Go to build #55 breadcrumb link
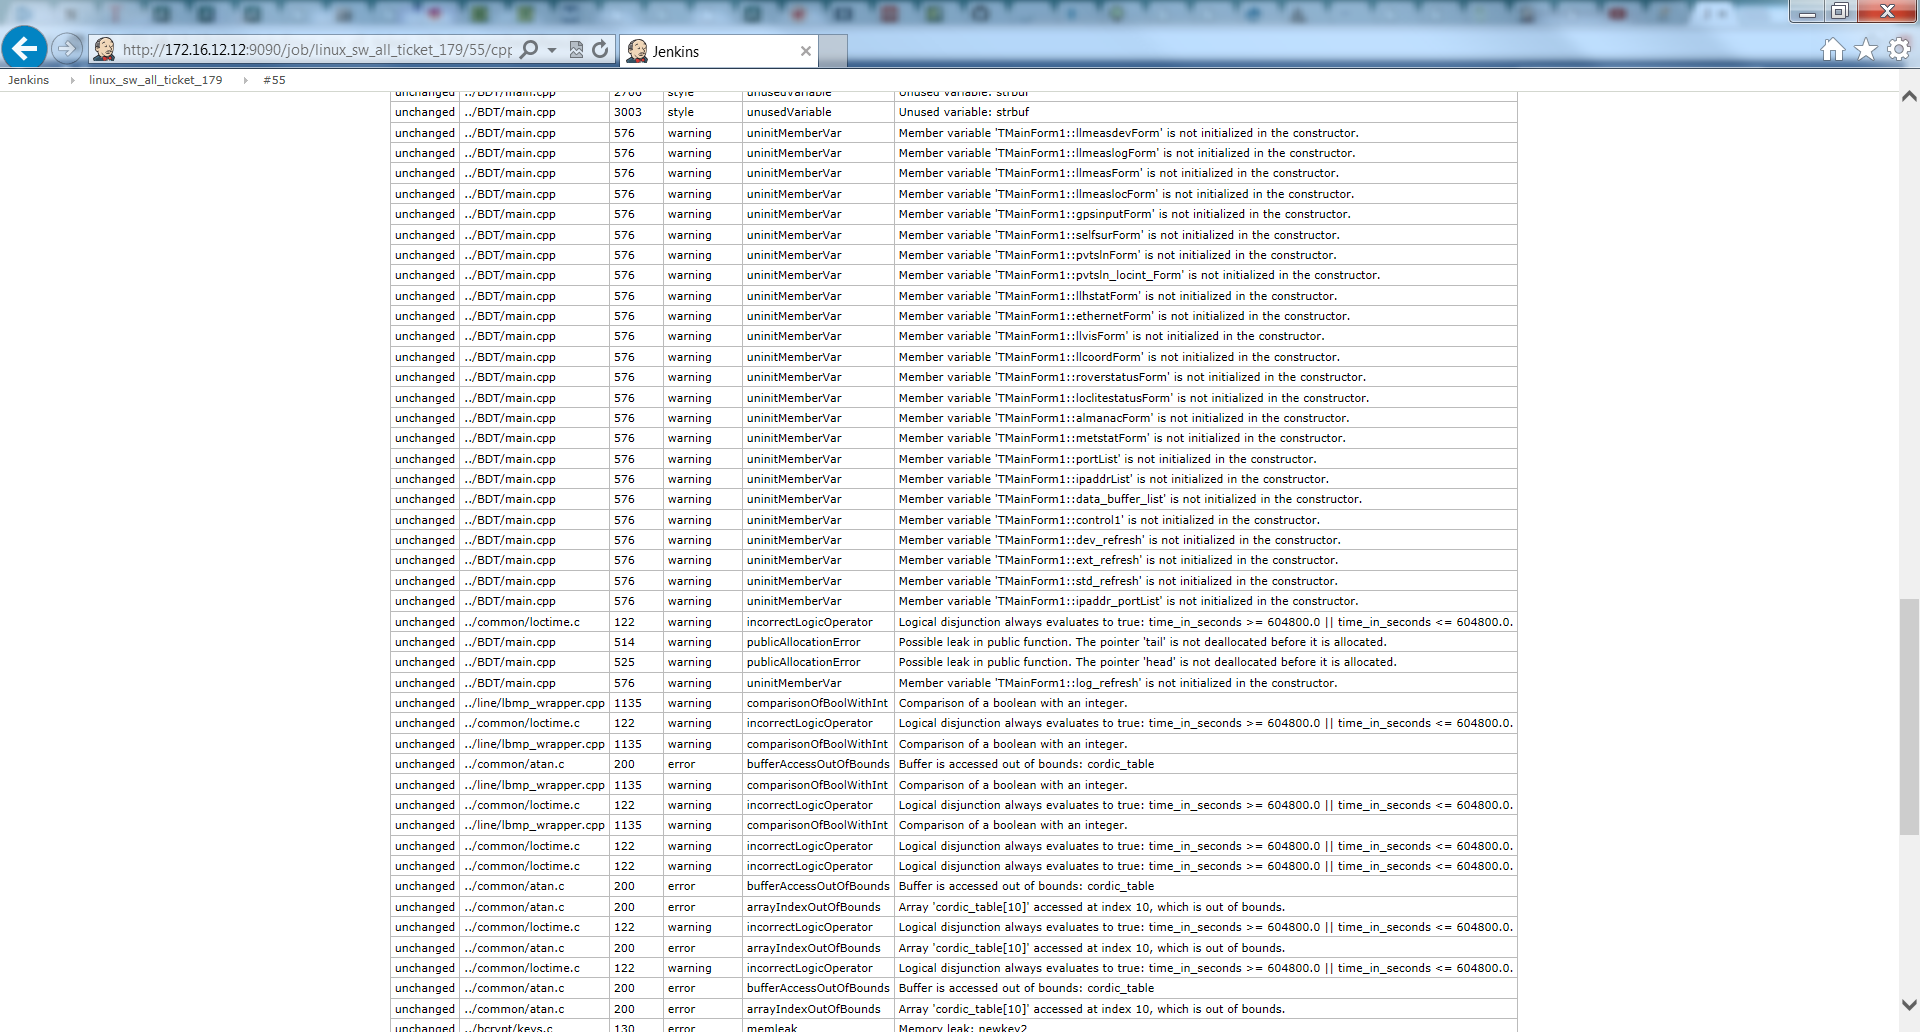The height and width of the screenshot is (1032, 1920). (x=274, y=80)
